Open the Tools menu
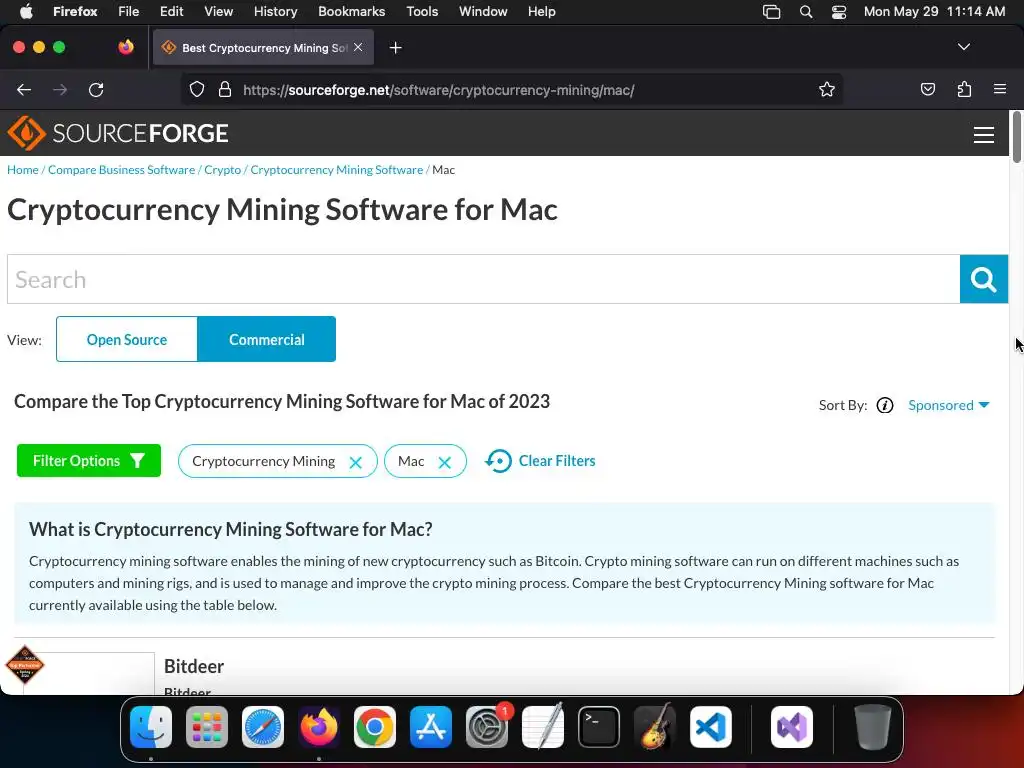1024x768 pixels. point(422,11)
